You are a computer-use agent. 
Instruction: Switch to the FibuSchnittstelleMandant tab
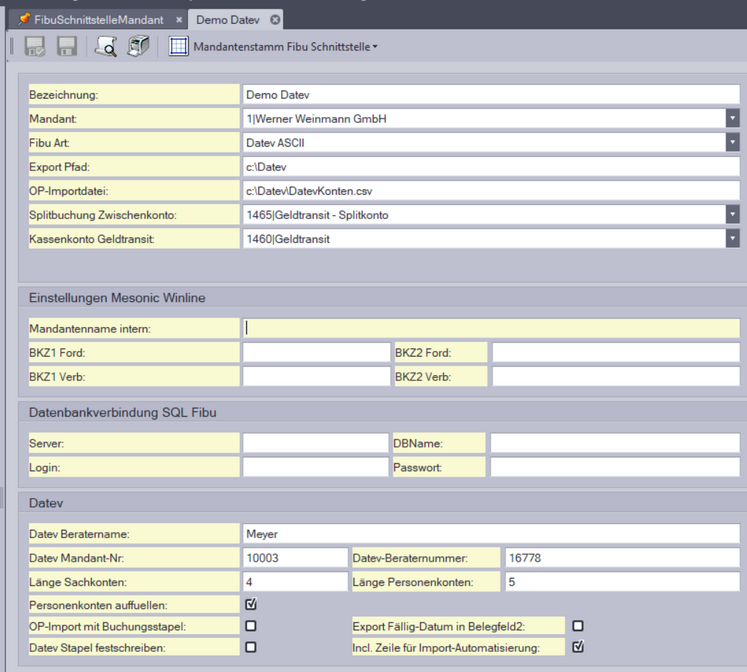click(99, 20)
